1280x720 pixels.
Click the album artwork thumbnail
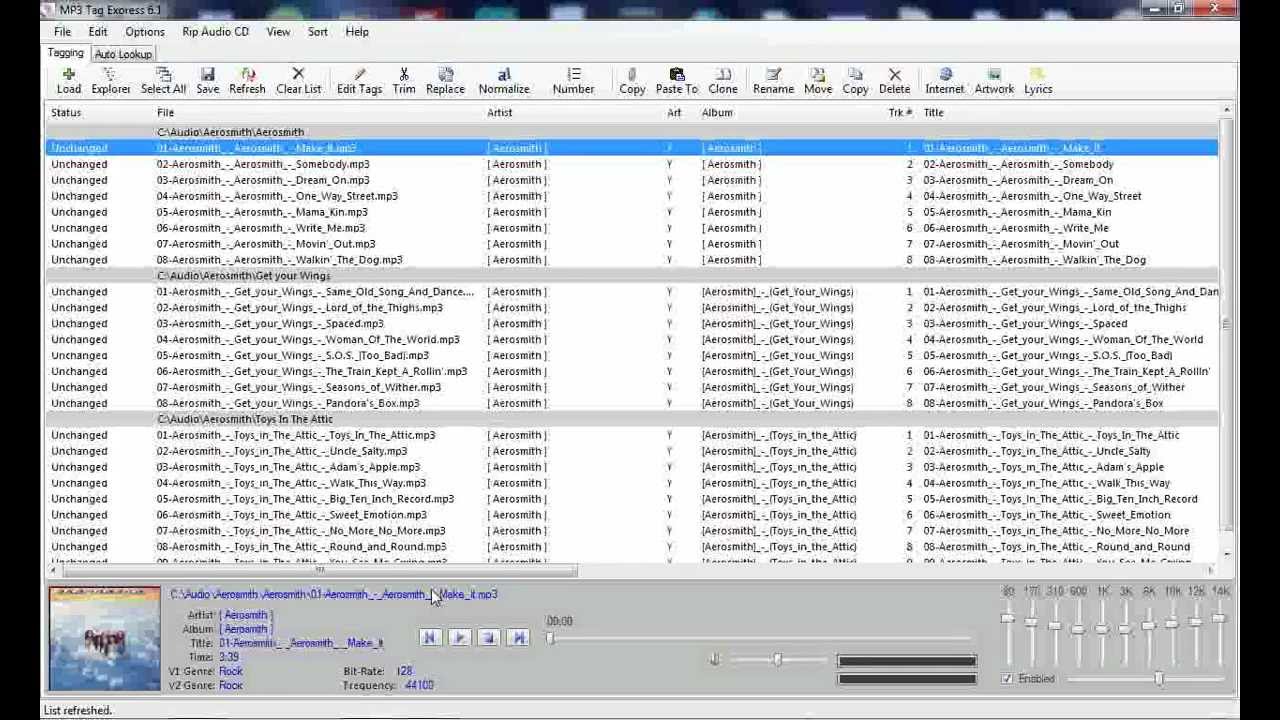(x=104, y=638)
